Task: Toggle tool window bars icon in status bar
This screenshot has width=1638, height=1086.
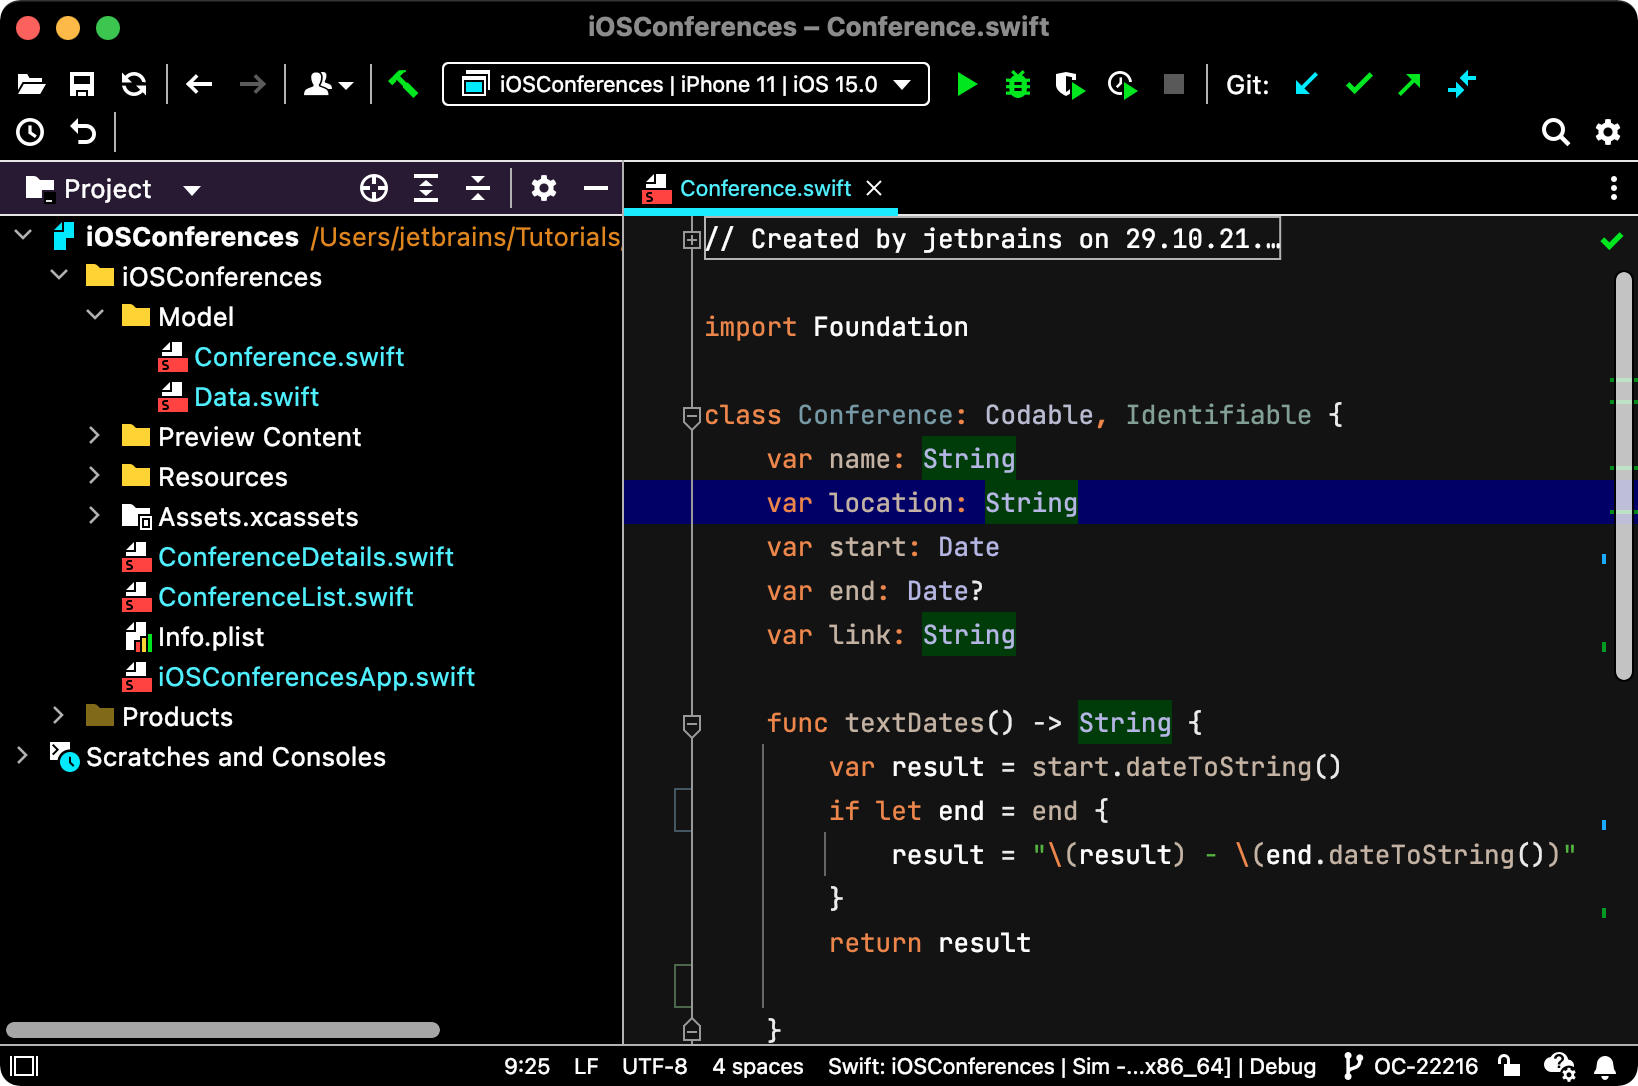Action: point(24,1066)
